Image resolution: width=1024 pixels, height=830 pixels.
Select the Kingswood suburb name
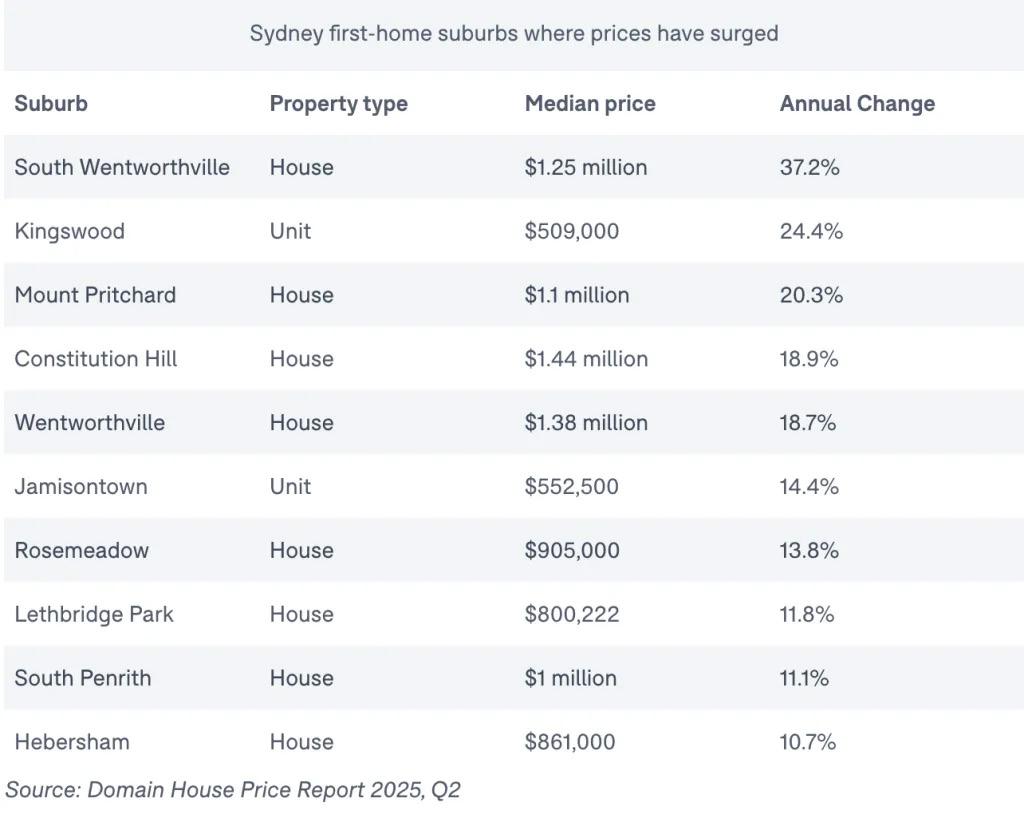69,231
